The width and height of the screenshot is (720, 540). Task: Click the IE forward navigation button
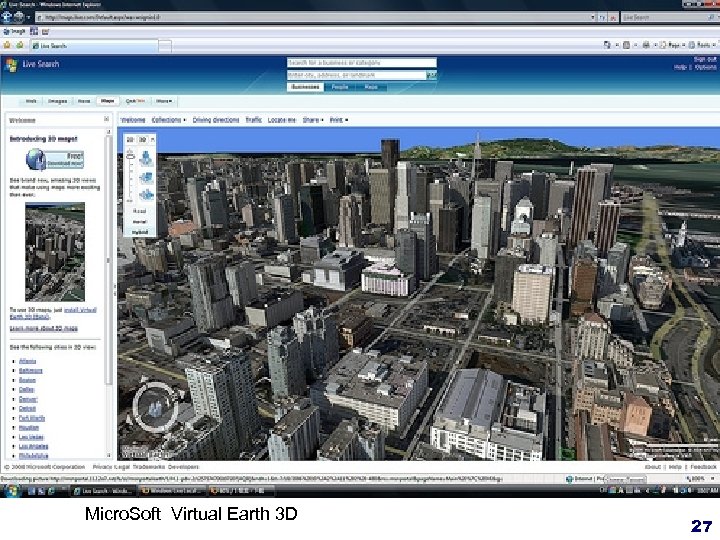tap(19, 17)
